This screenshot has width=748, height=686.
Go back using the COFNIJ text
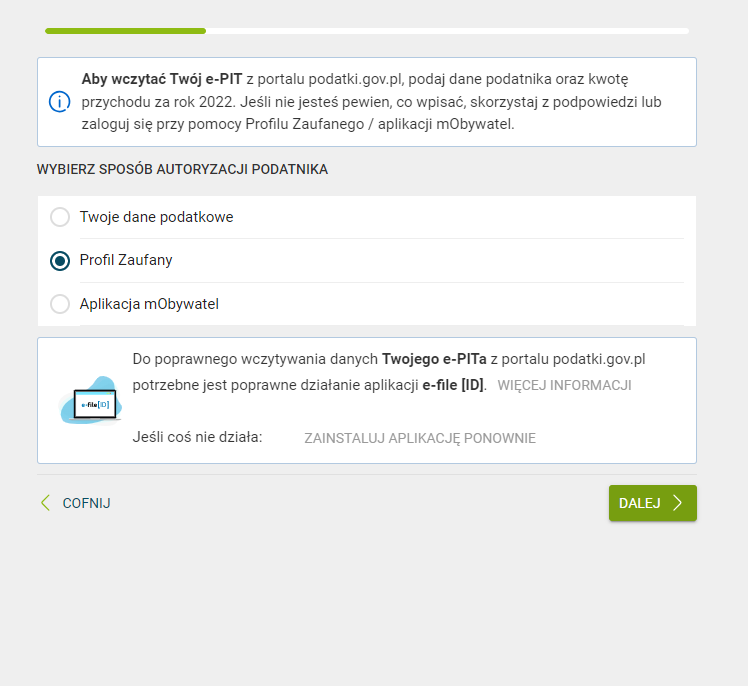(86, 503)
